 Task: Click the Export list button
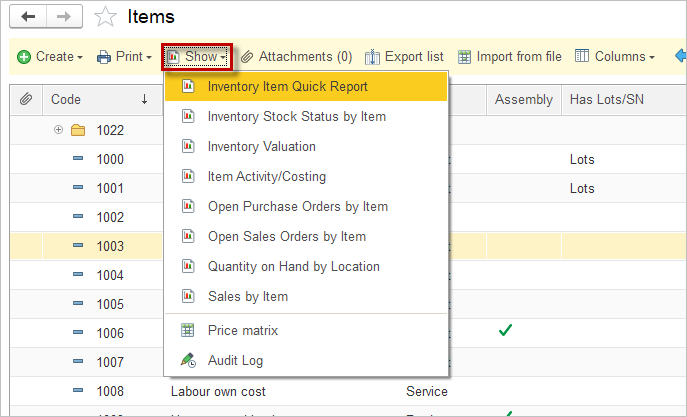coord(404,57)
